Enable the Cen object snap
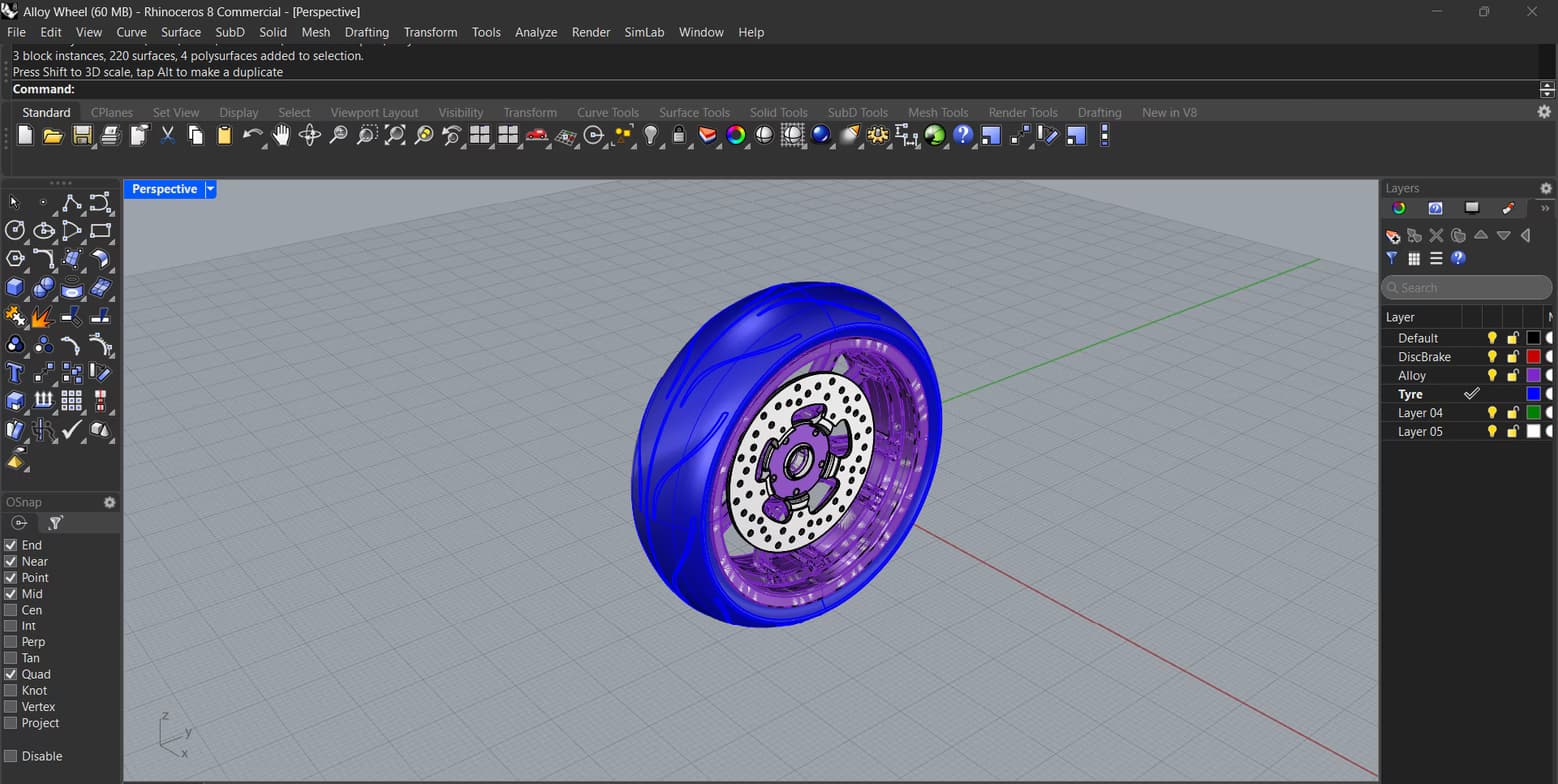1558x784 pixels. [x=11, y=610]
